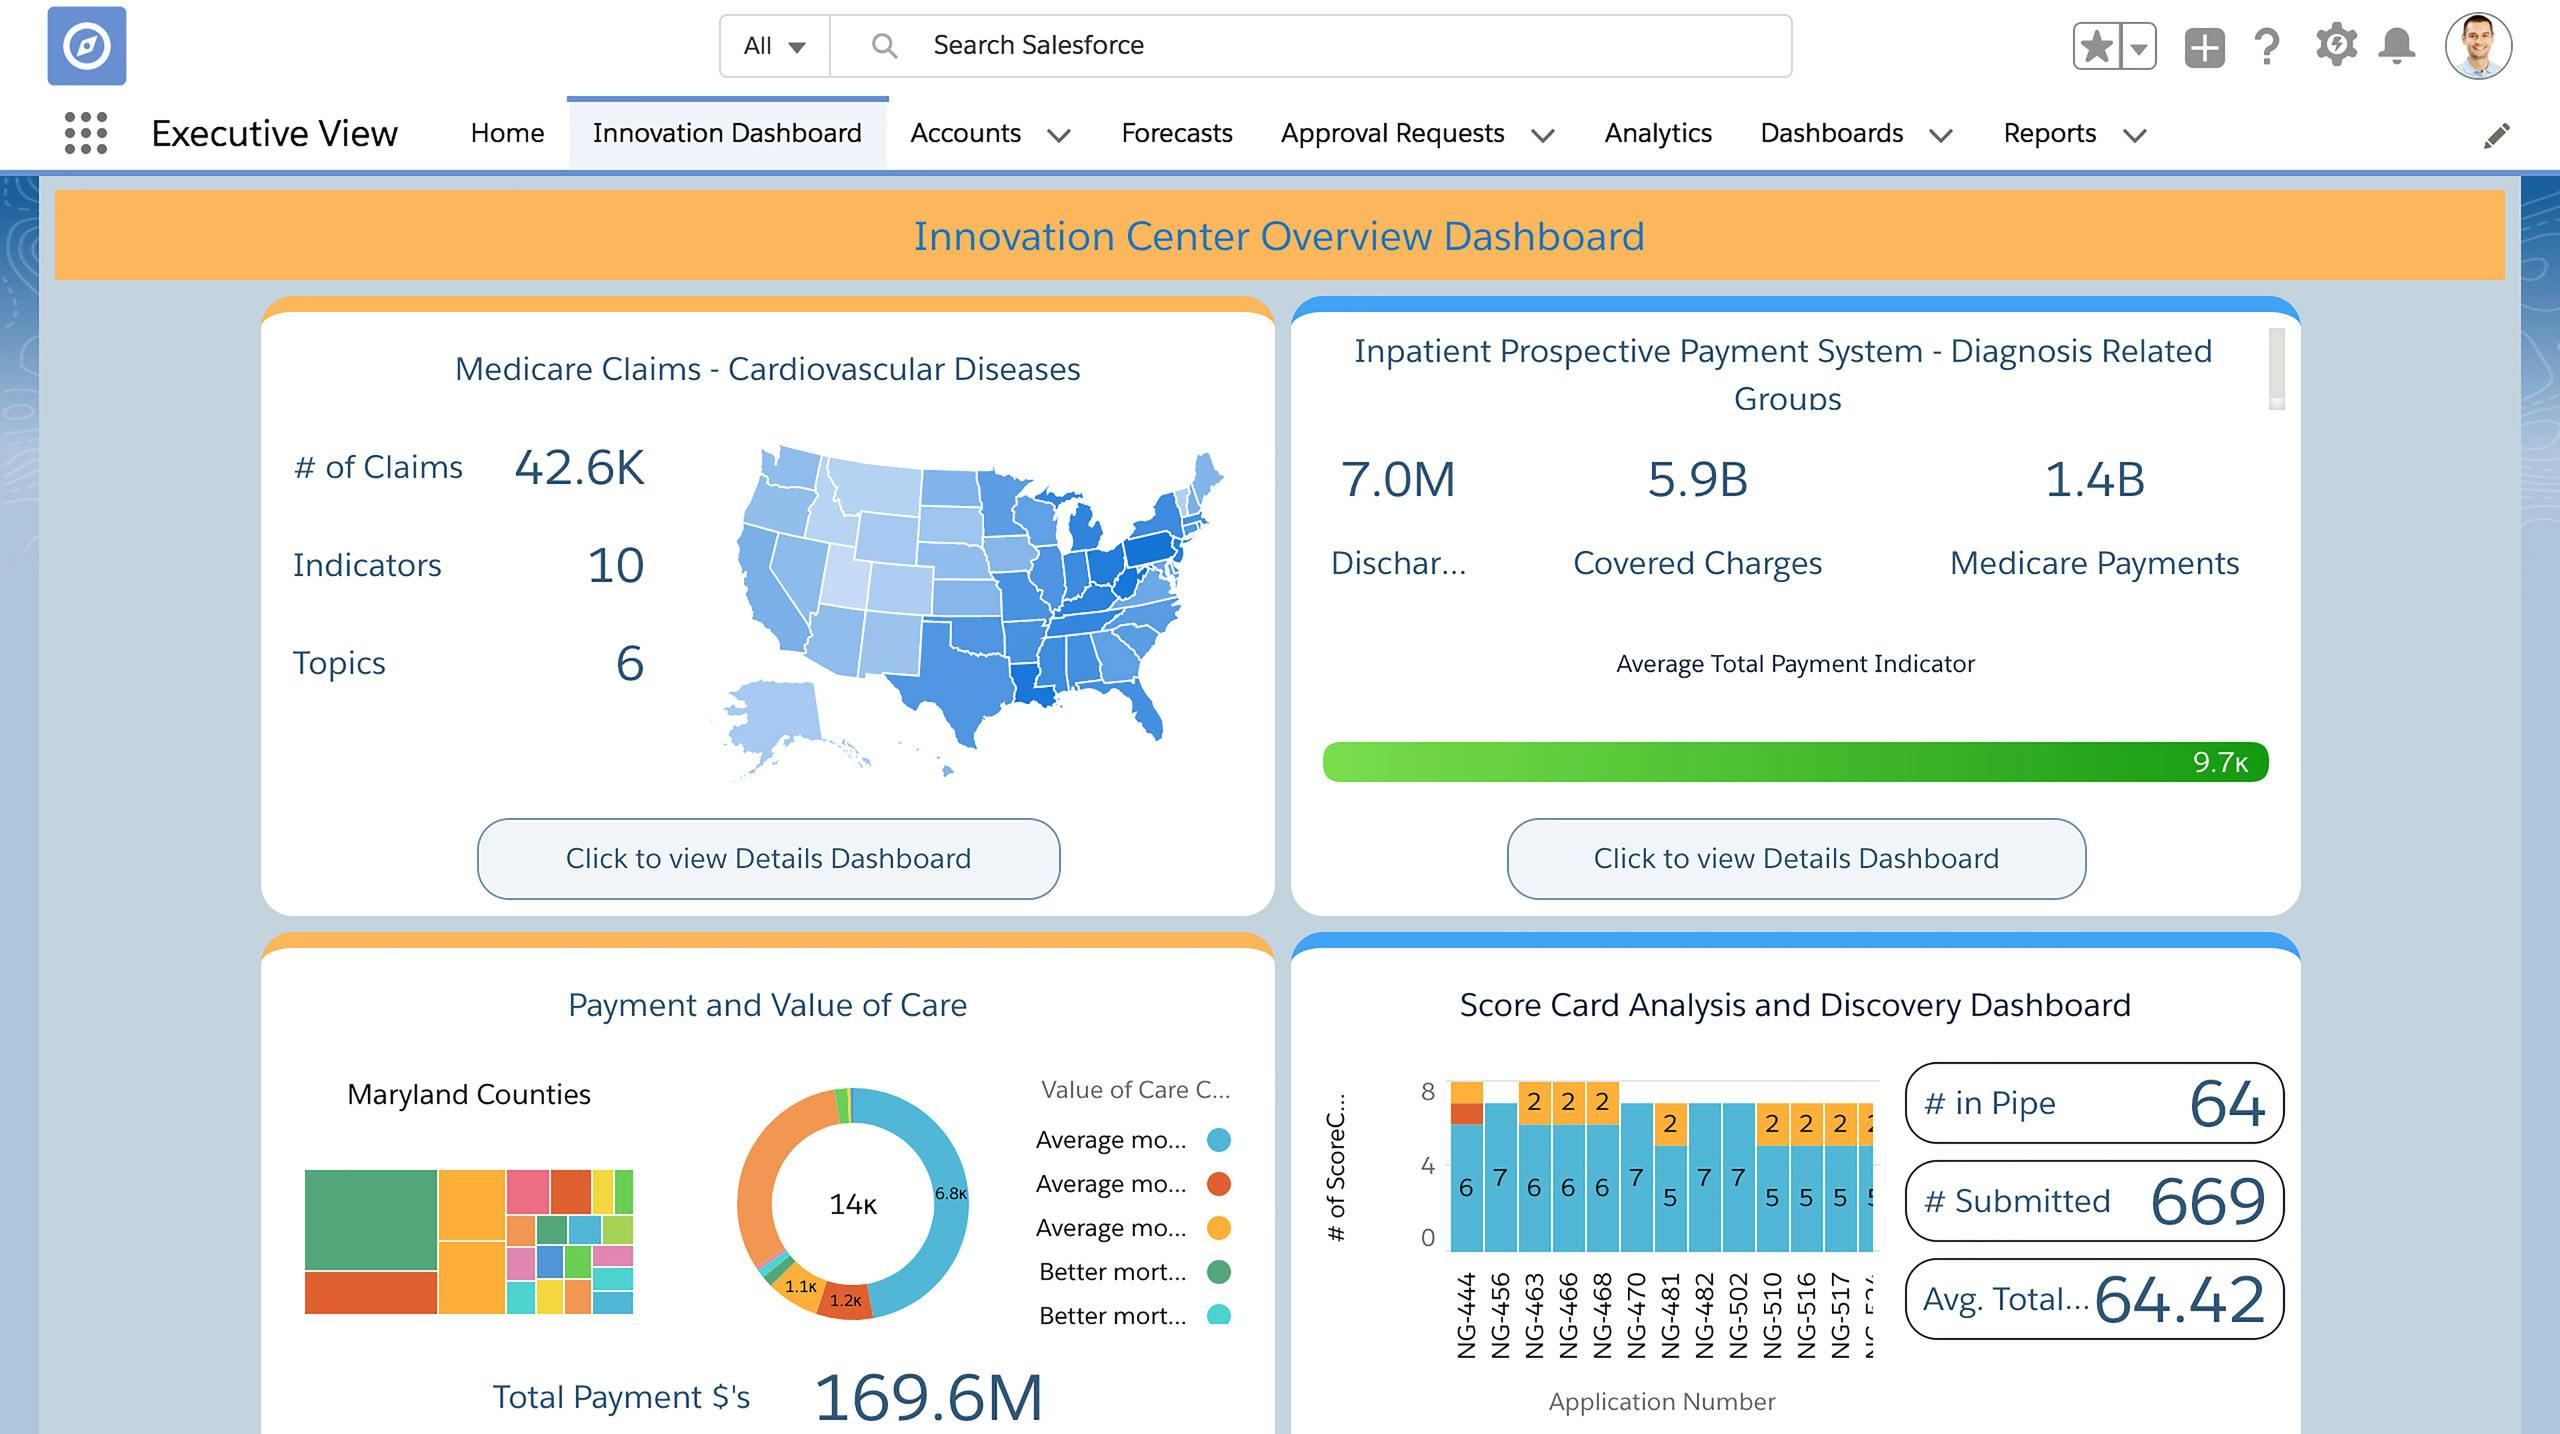Open the help question mark icon

[2267, 47]
